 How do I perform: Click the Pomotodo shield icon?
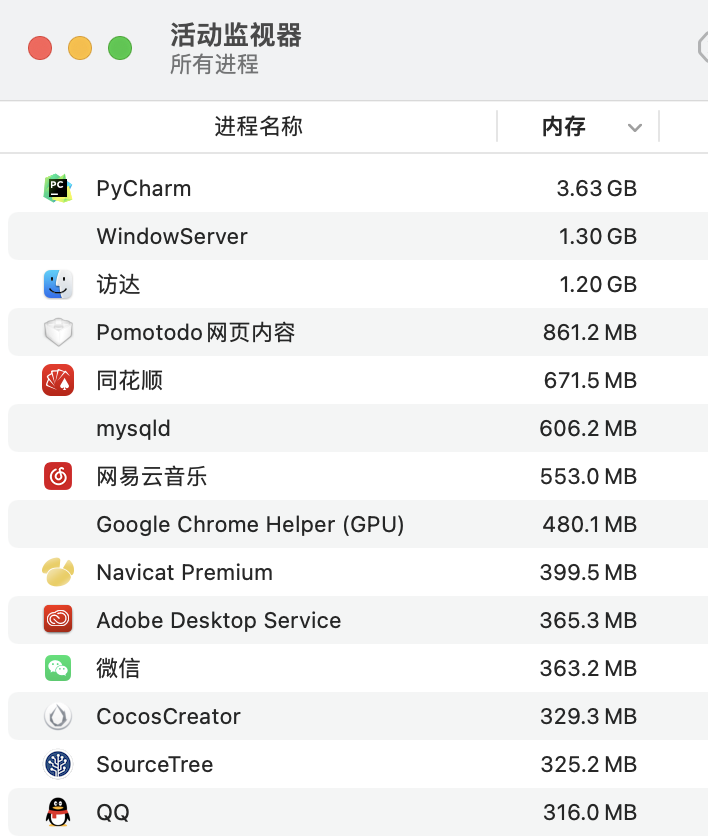(x=58, y=332)
